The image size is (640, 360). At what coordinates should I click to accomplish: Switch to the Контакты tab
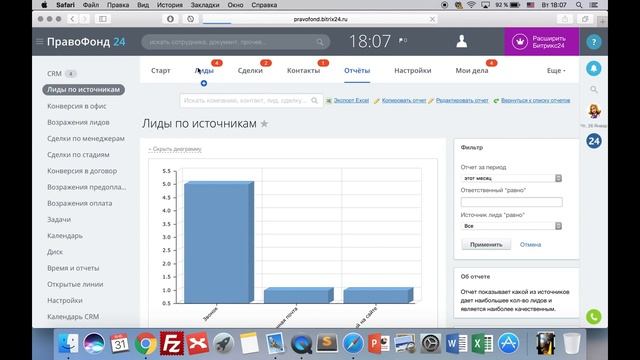pos(303,71)
